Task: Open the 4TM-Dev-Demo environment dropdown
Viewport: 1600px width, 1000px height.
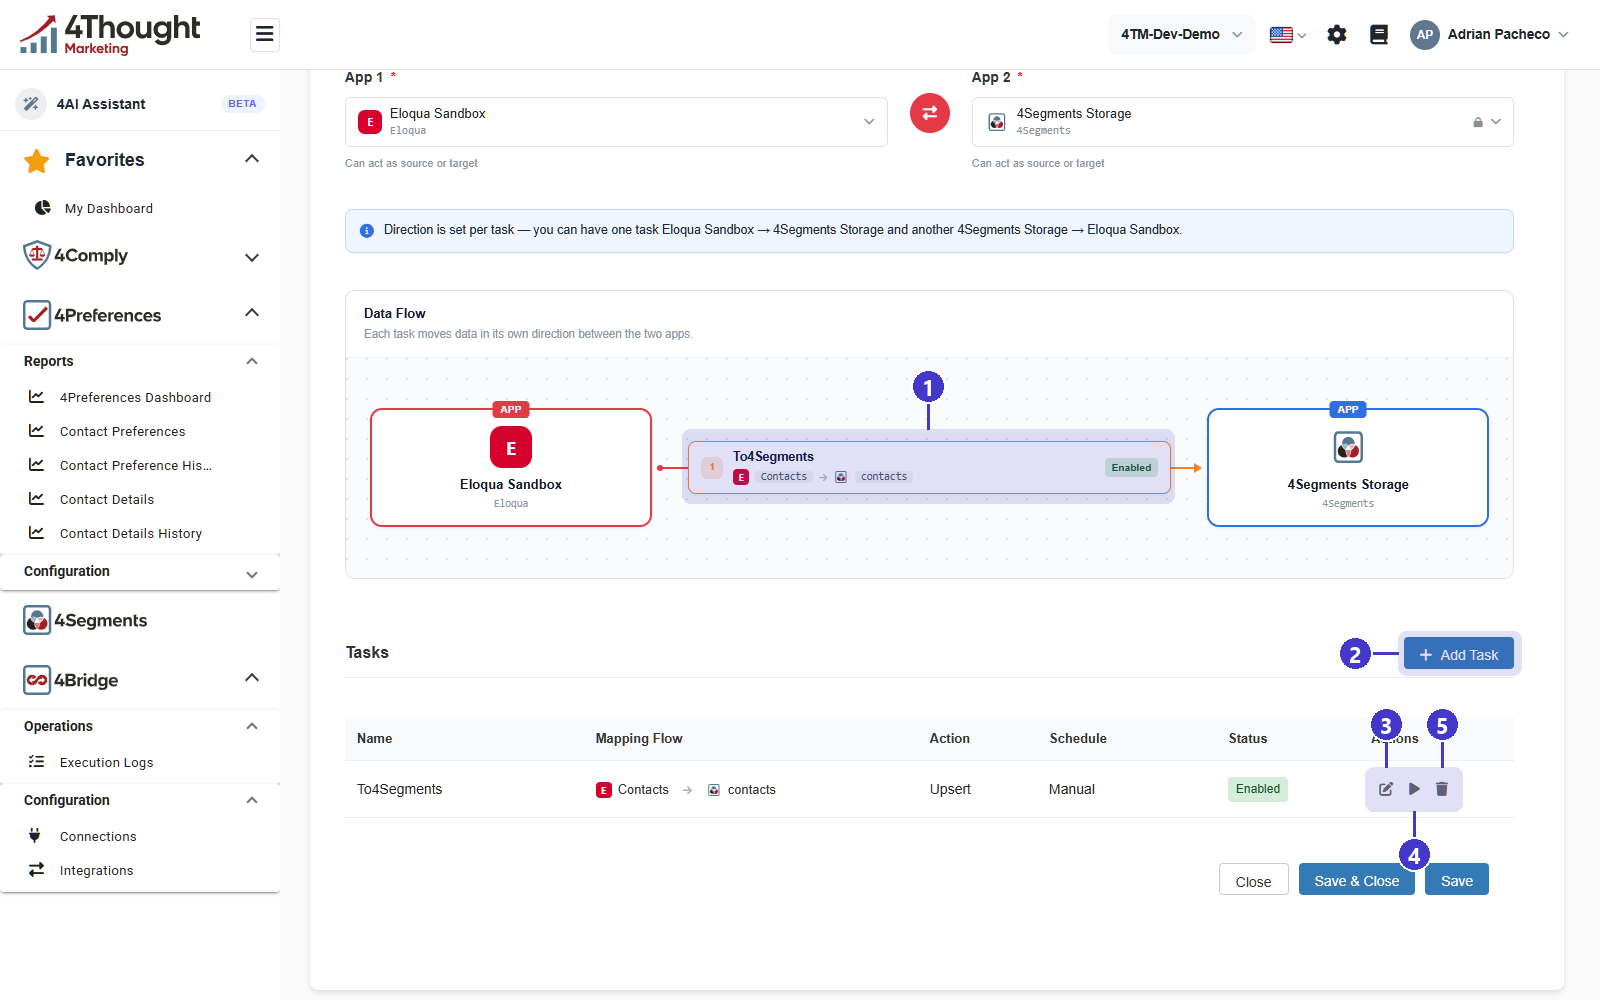Action: [x=1181, y=35]
